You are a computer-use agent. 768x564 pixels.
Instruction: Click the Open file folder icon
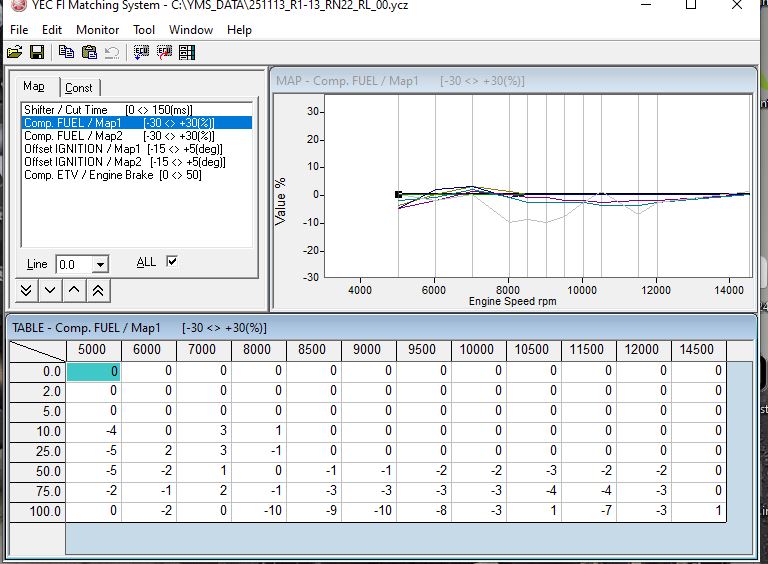(x=14, y=52)
